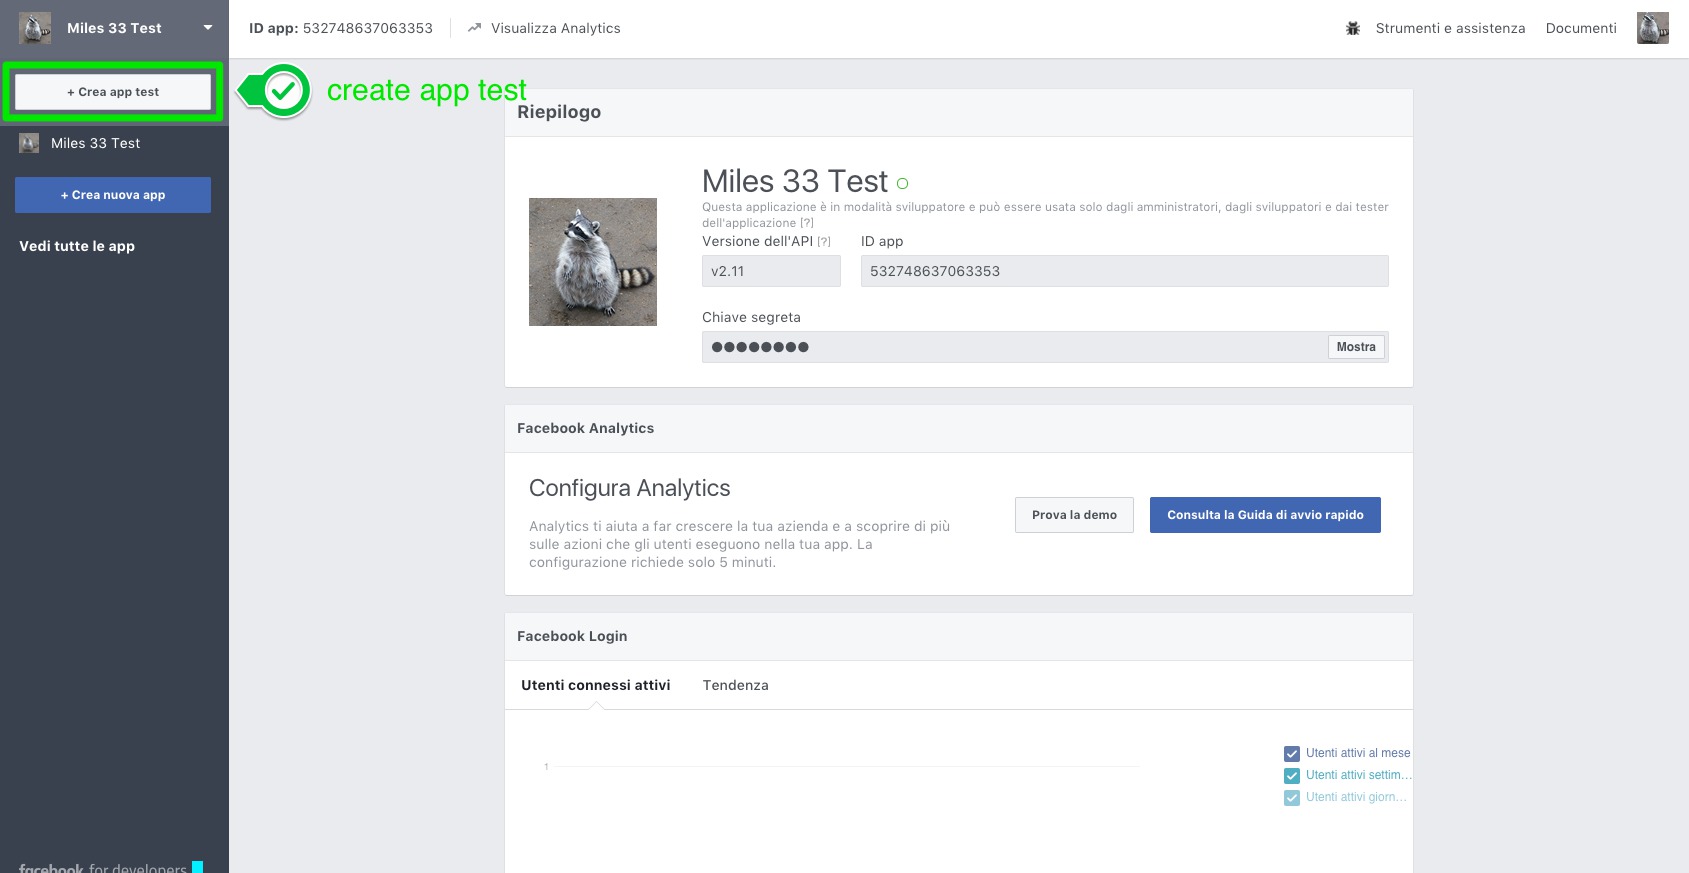This screenshot has height=873, width=1689.
Task: Click Mostra to reveal the secret key
Action: [x=1355, y=347]
